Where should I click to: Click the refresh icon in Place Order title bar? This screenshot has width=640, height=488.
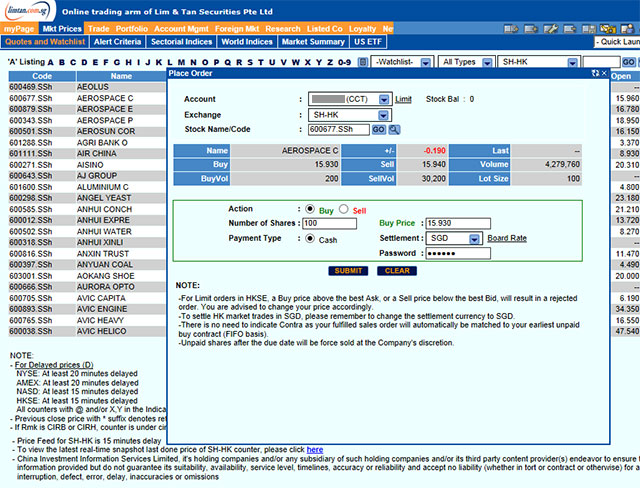tap(596, 73)
